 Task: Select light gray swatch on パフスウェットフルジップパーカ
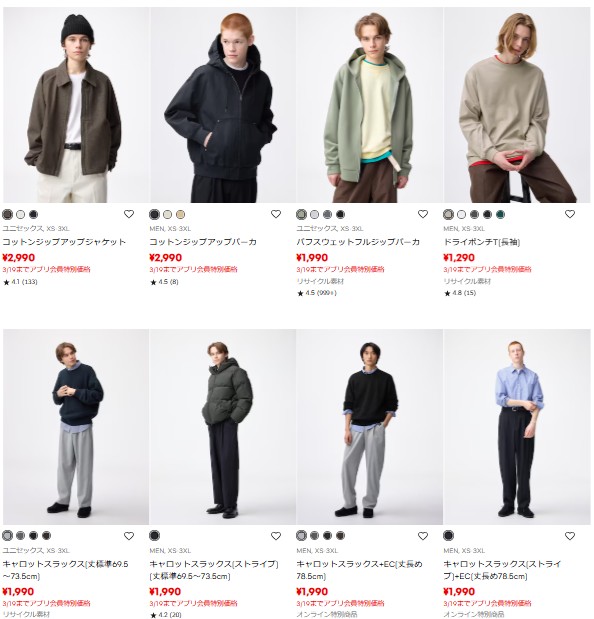(x=314, y=214)
